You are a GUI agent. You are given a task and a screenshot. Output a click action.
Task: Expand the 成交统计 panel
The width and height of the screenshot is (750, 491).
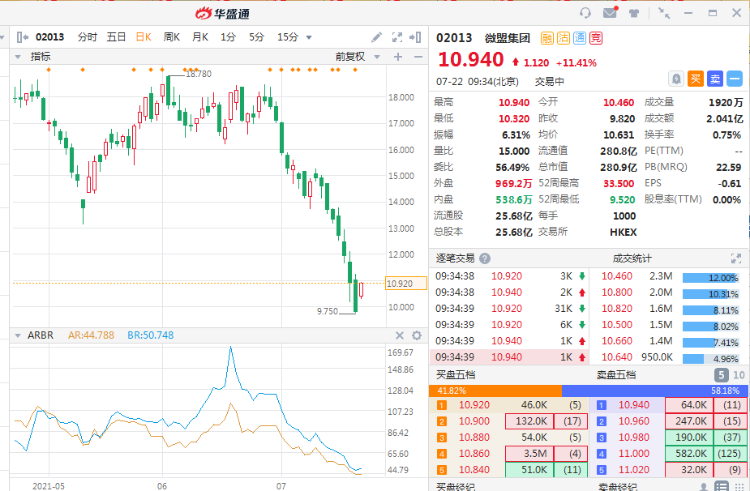point(736,259)
